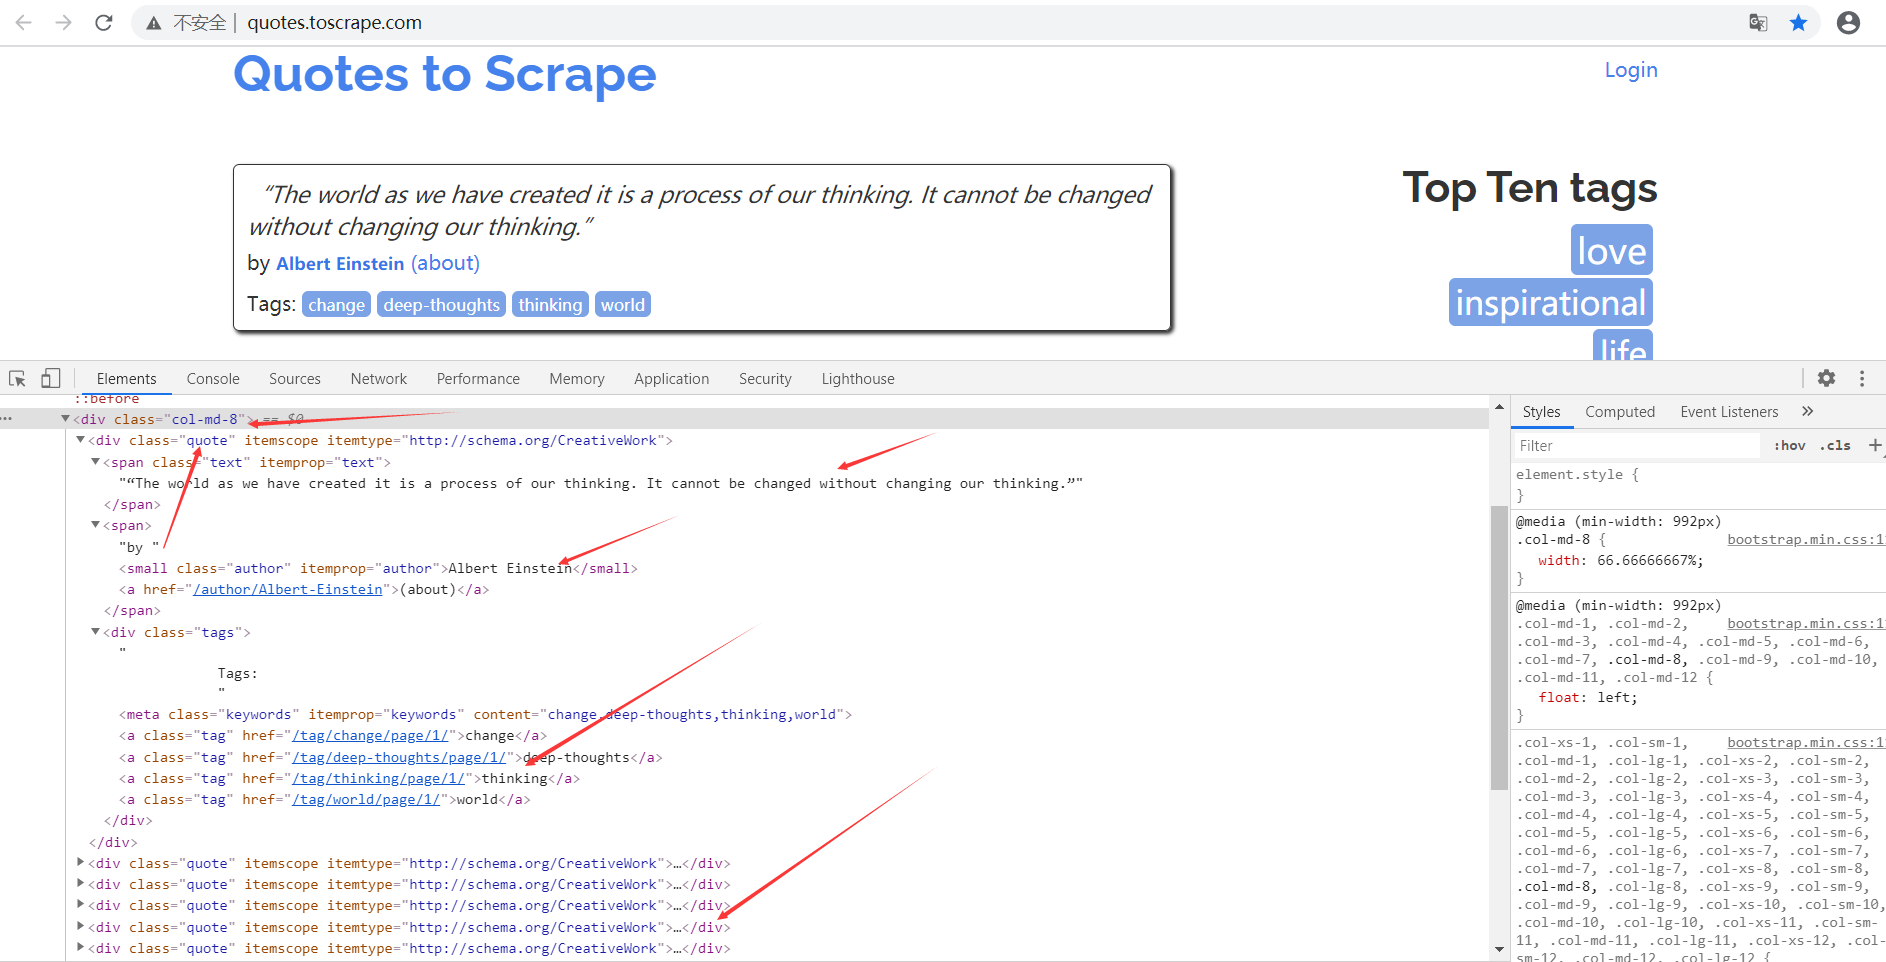Screen dimensions: 1886x962
Task: Show more Styles pane tabs chevron
Action: click(1807, 411)
